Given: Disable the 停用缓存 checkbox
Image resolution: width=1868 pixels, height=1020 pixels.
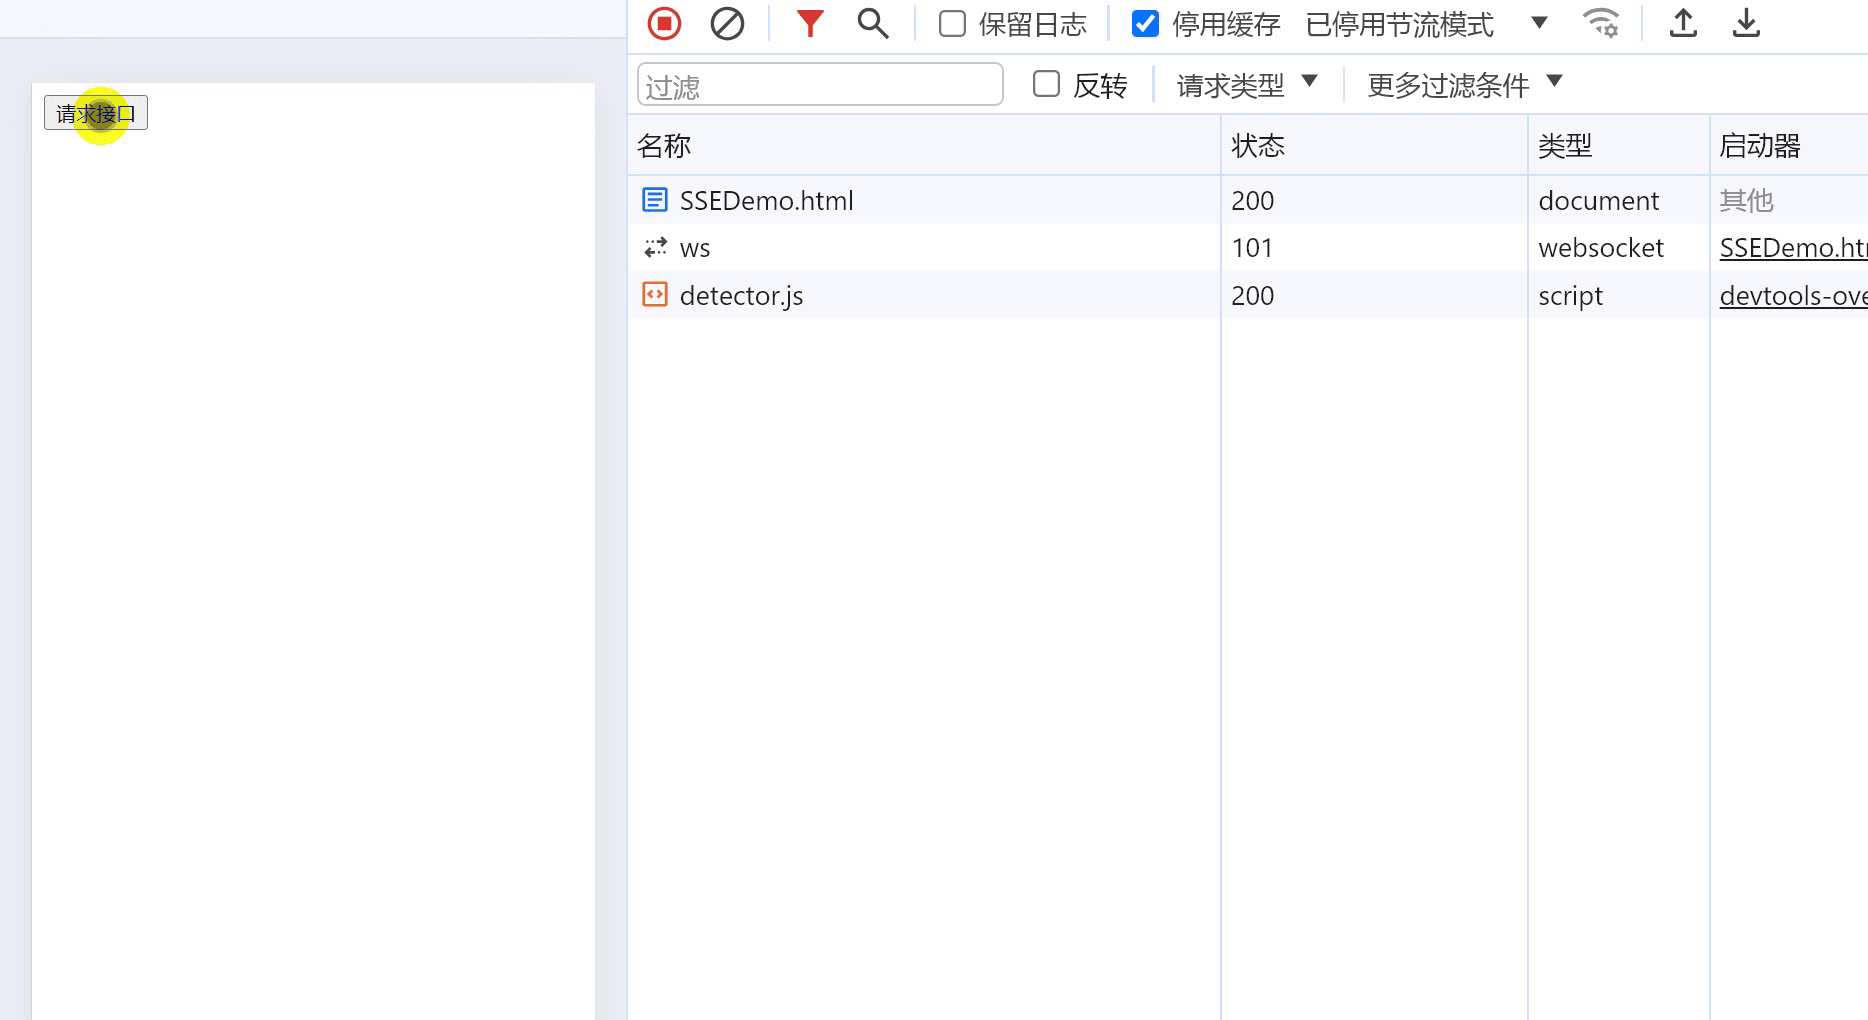Looking at the screenshot, I should point(1145,23).
